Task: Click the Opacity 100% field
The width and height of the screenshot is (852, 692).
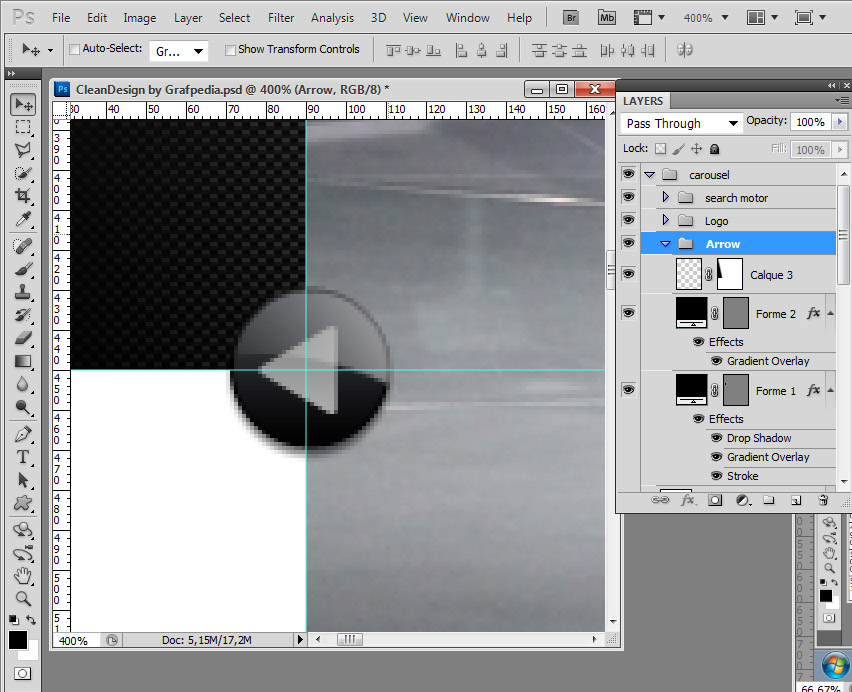Action: click(x=810, y=122)
